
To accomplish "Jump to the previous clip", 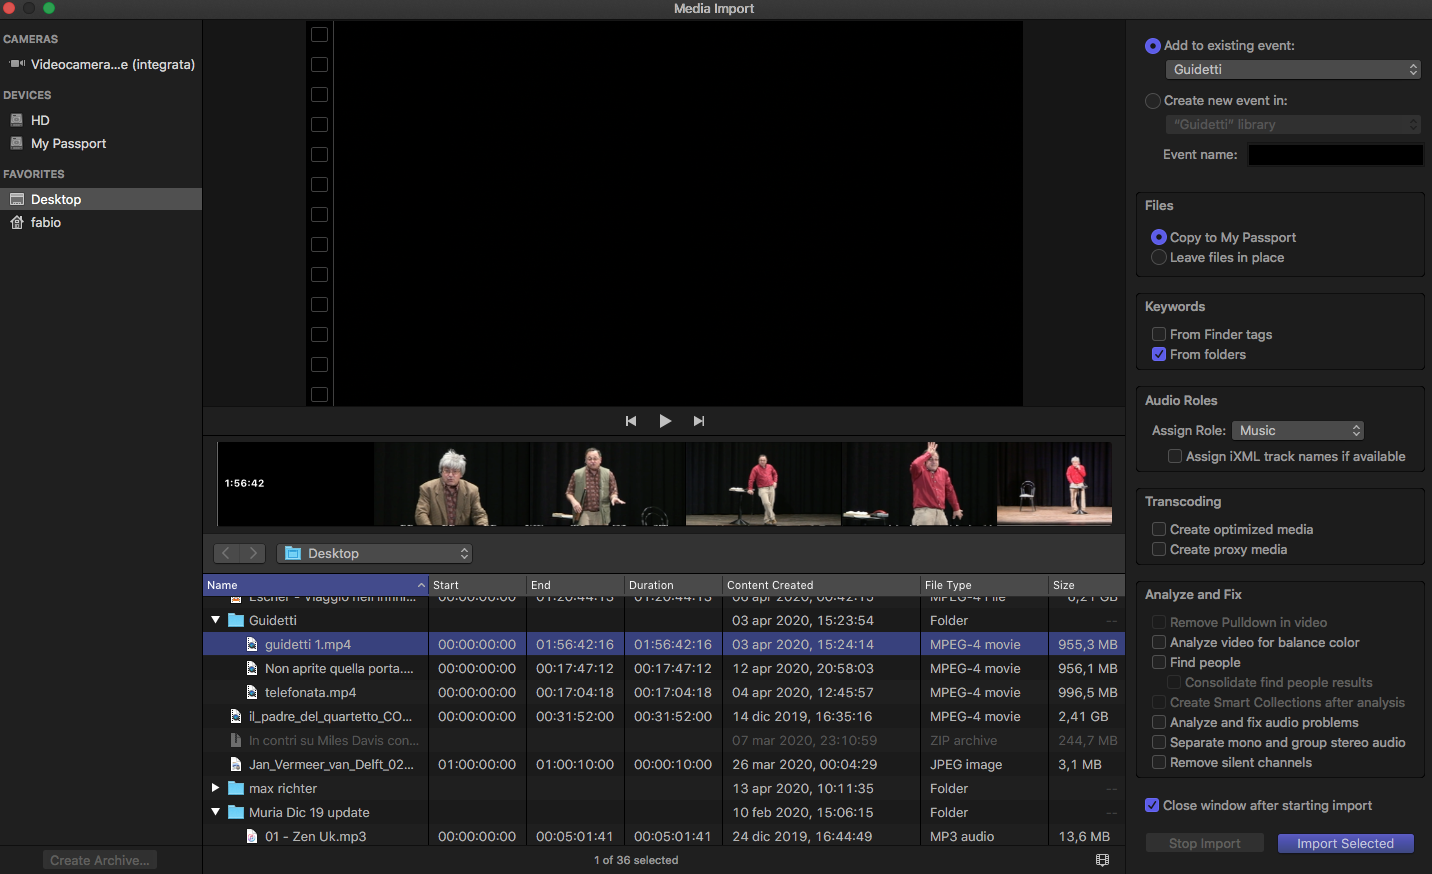I will pyautogui.click(x=631, y=421).
